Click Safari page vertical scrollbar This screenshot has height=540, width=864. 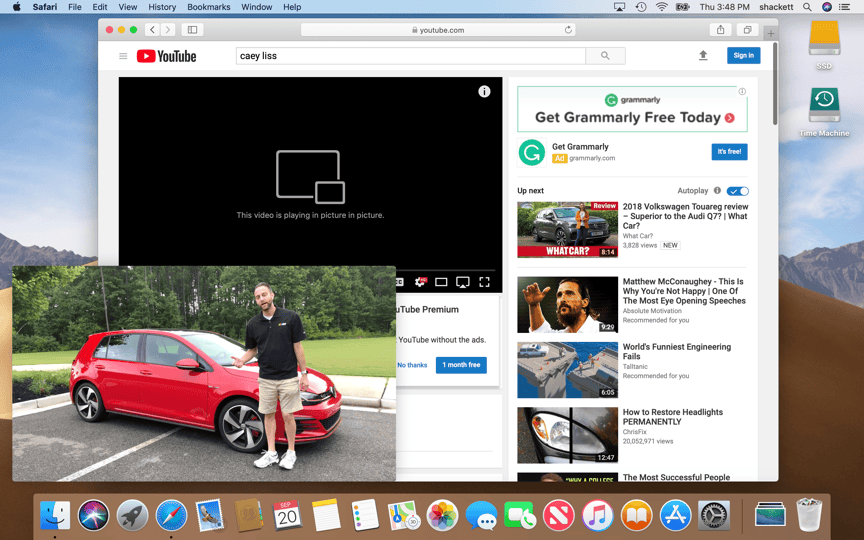click(x=775, y=84)
